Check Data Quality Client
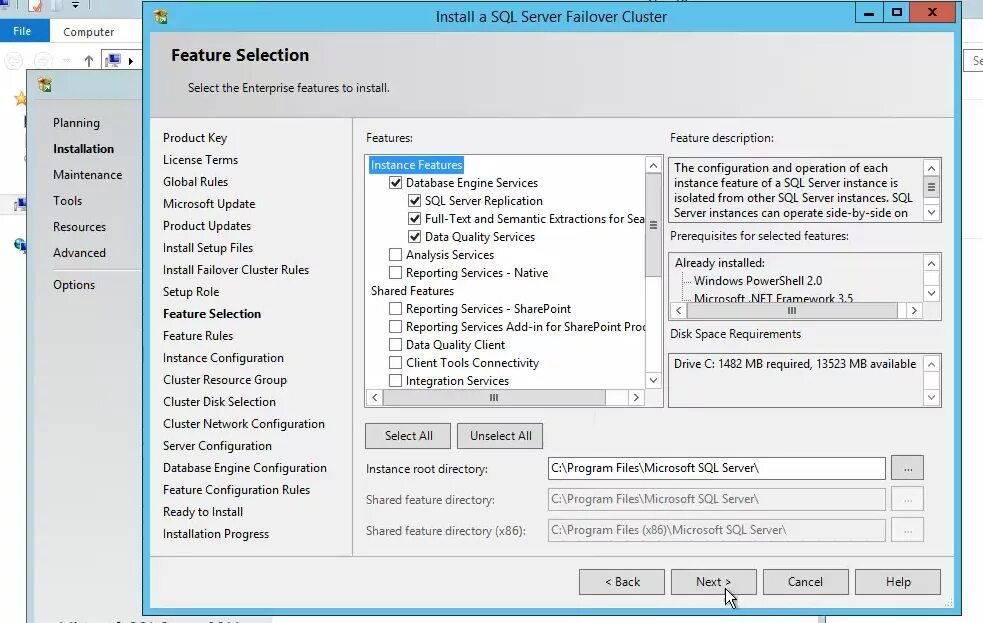Screen dimensions: 983x623 395,345
